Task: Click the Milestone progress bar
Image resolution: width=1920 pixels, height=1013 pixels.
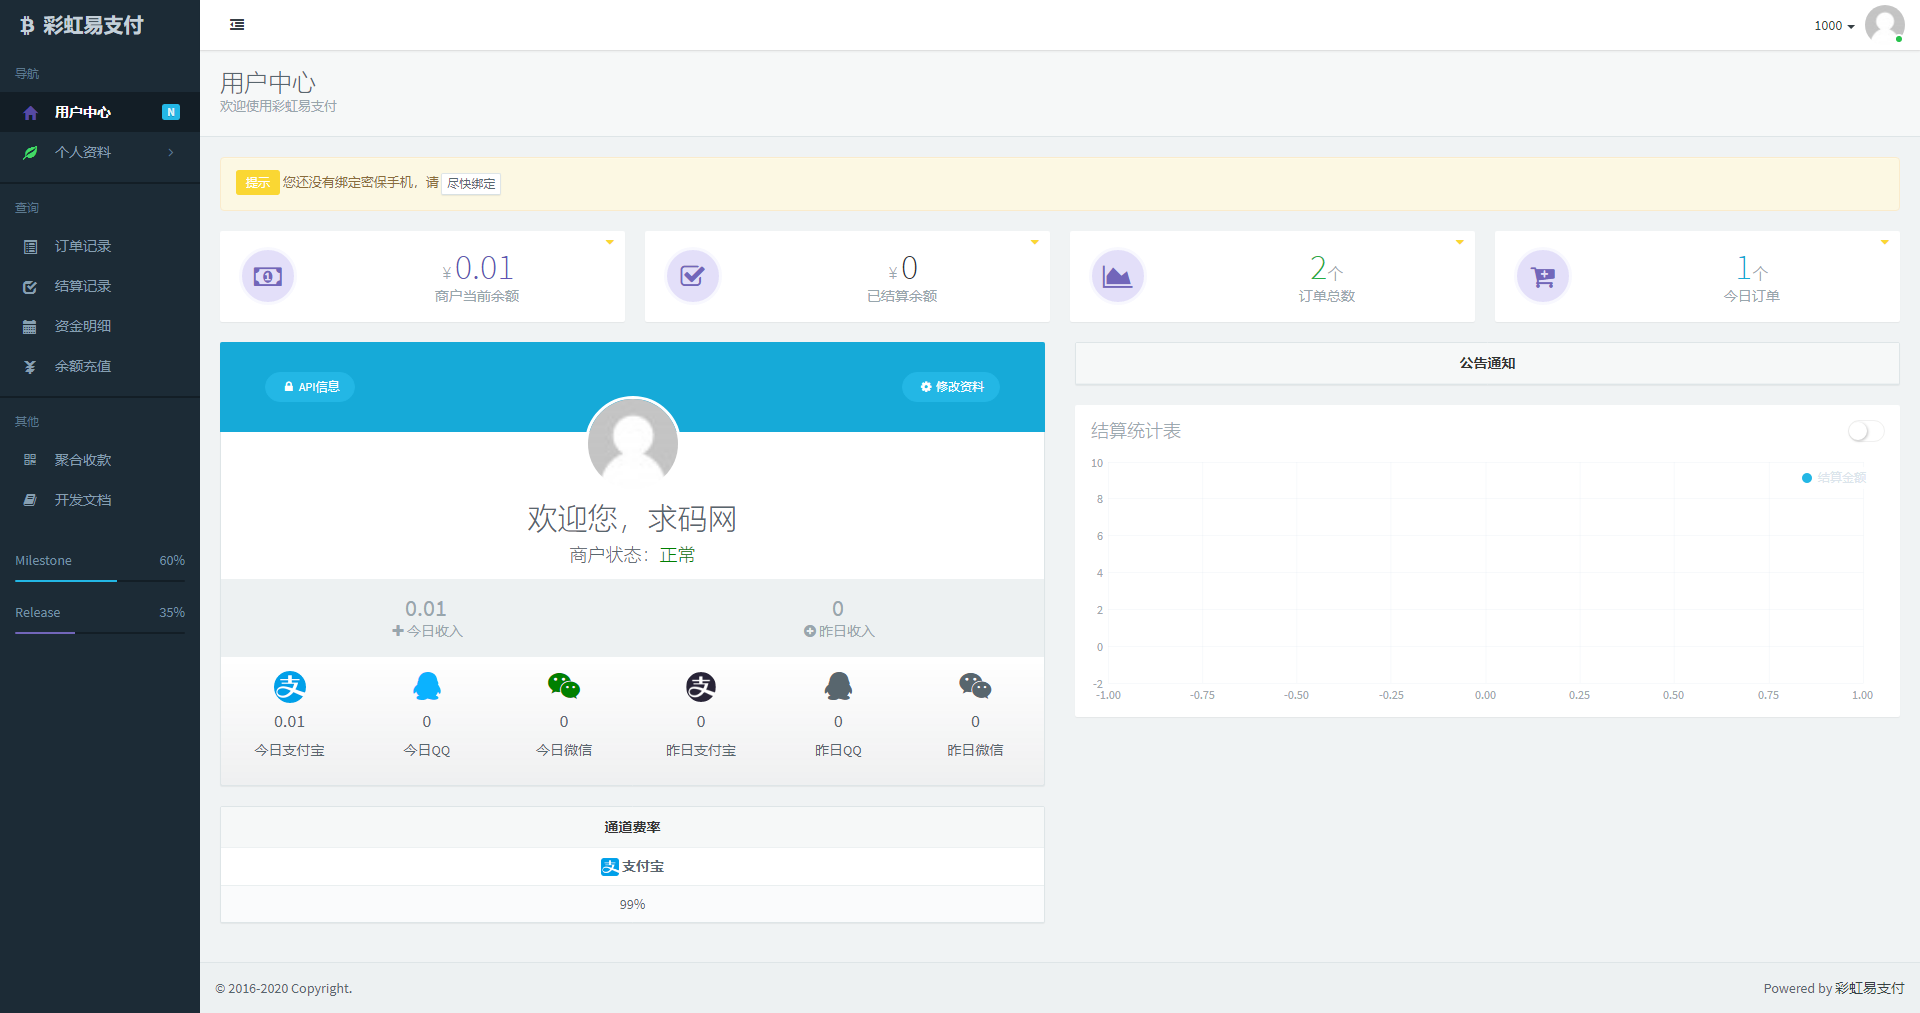Action: pyautogui.click(x=100, y=580)
